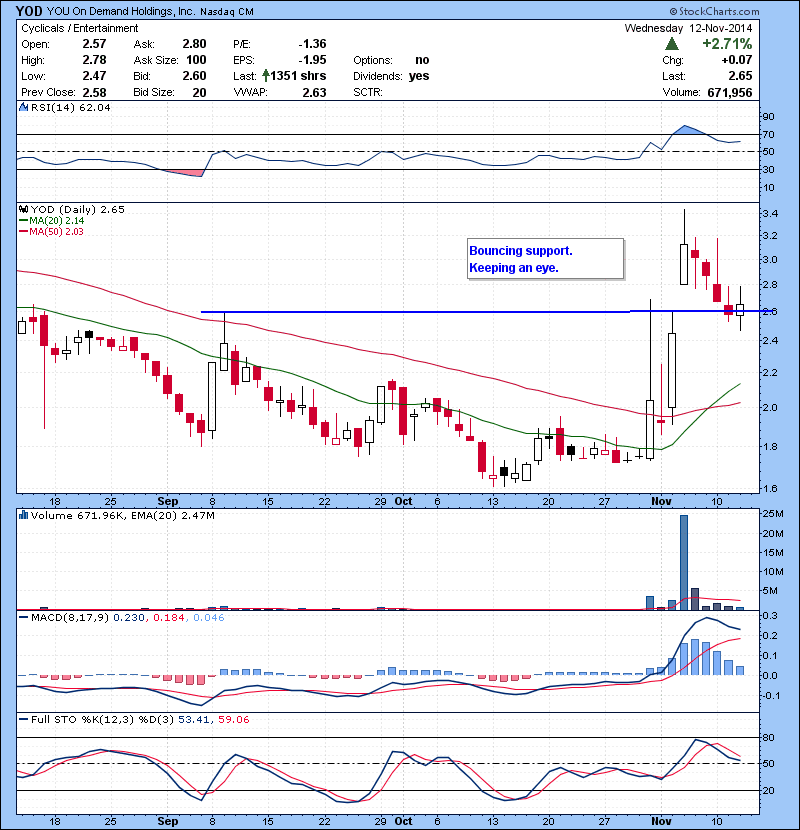
Task: Click the MA(20) 2.14 legend text
Action: [57, 221]
